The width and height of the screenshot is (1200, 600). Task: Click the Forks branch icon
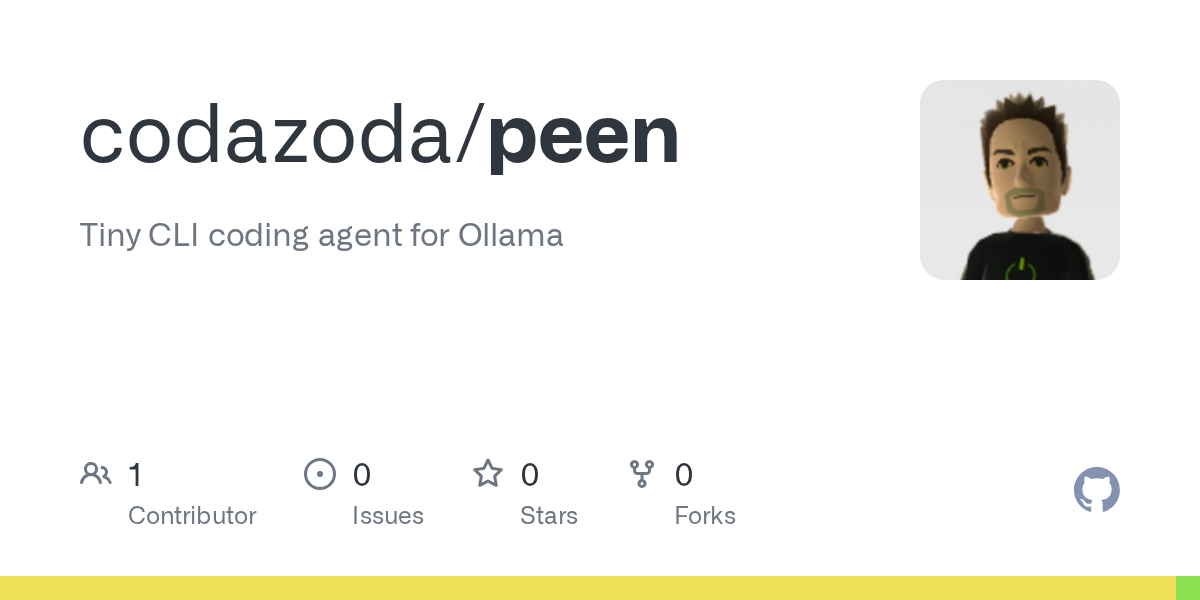[641, 474]
